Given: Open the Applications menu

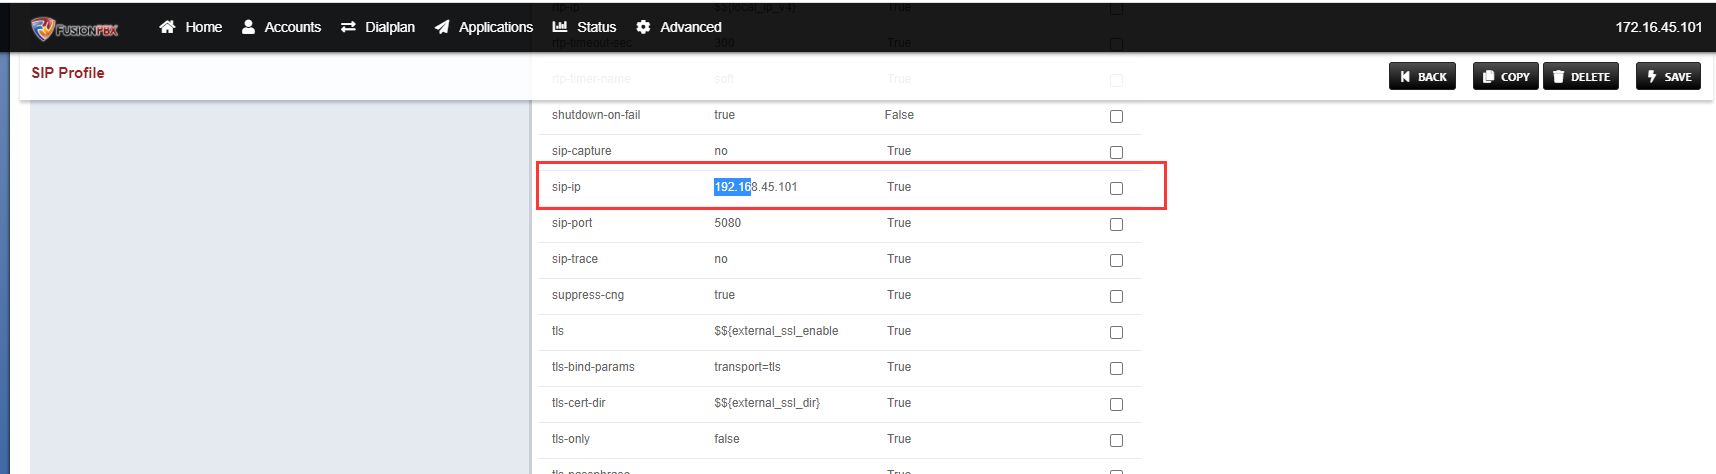Looking at the screenshot, I should click(x=484, y=27).
